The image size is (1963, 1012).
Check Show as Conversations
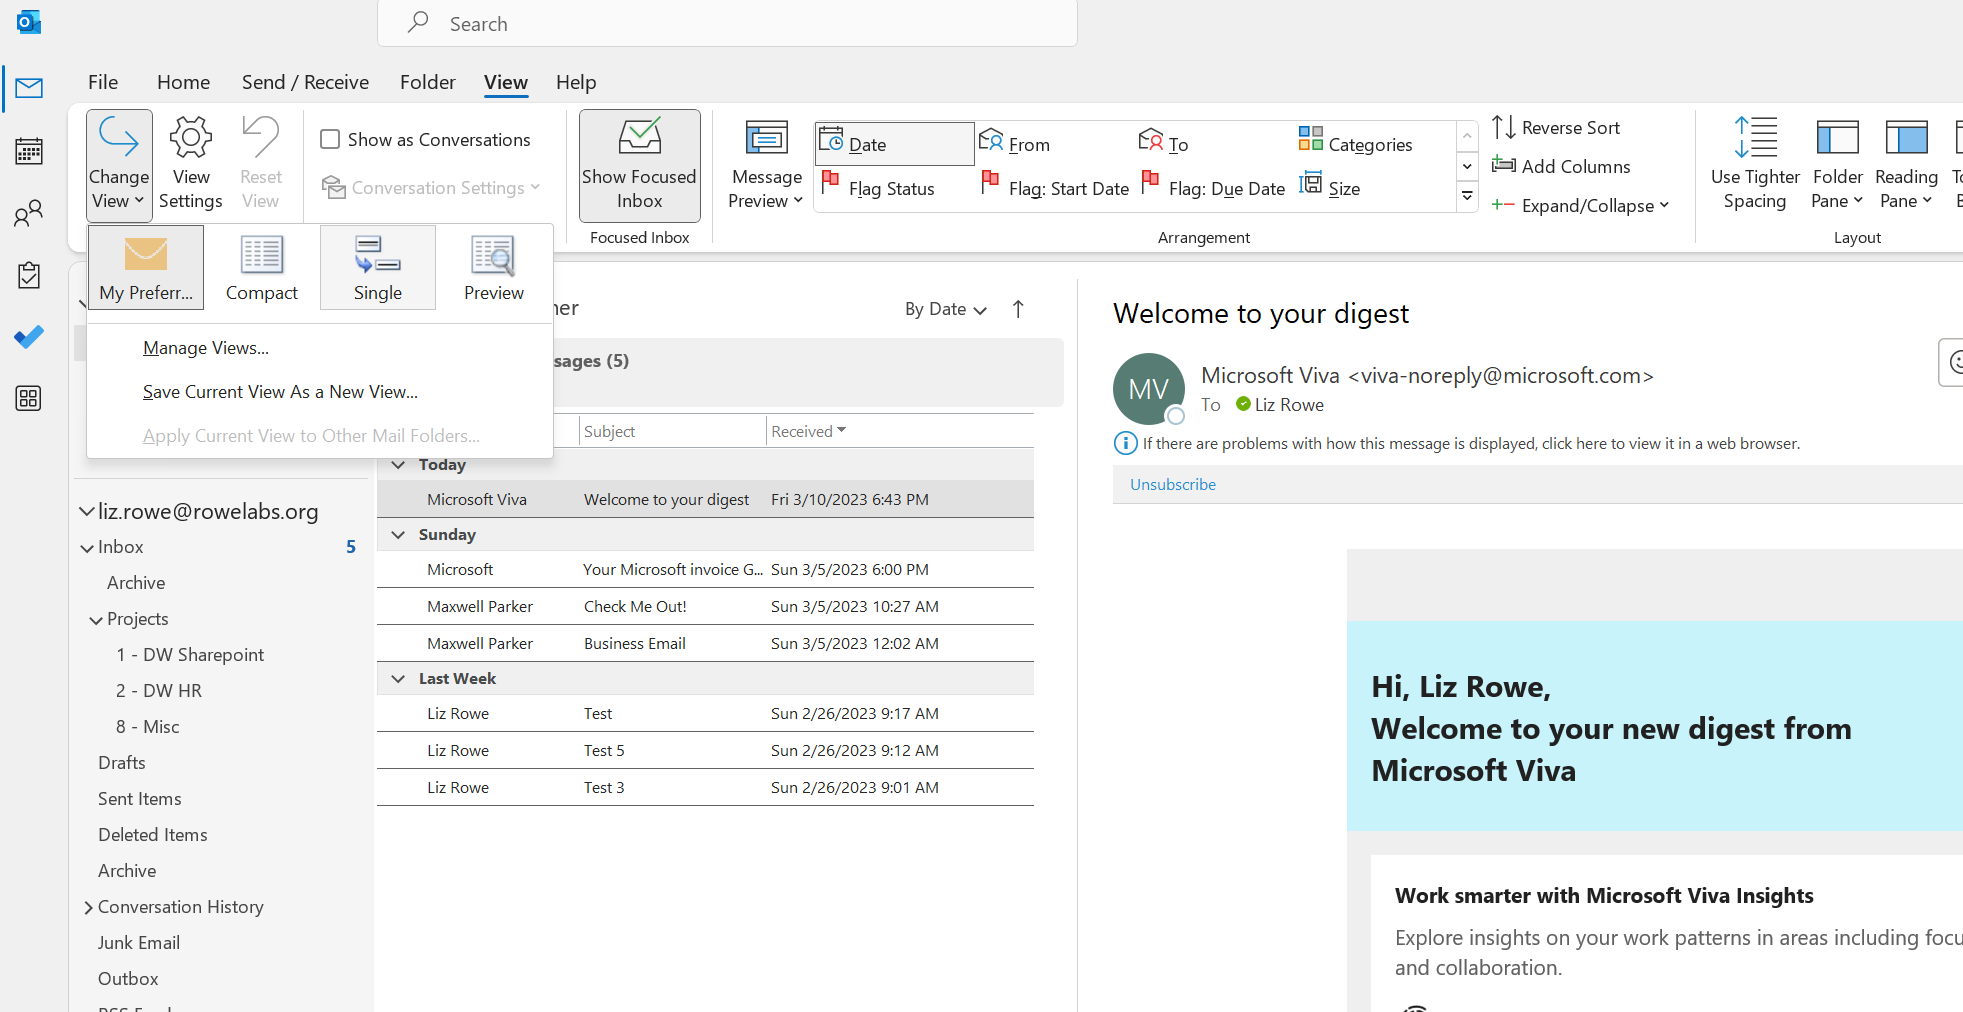[x=425, y=139]
